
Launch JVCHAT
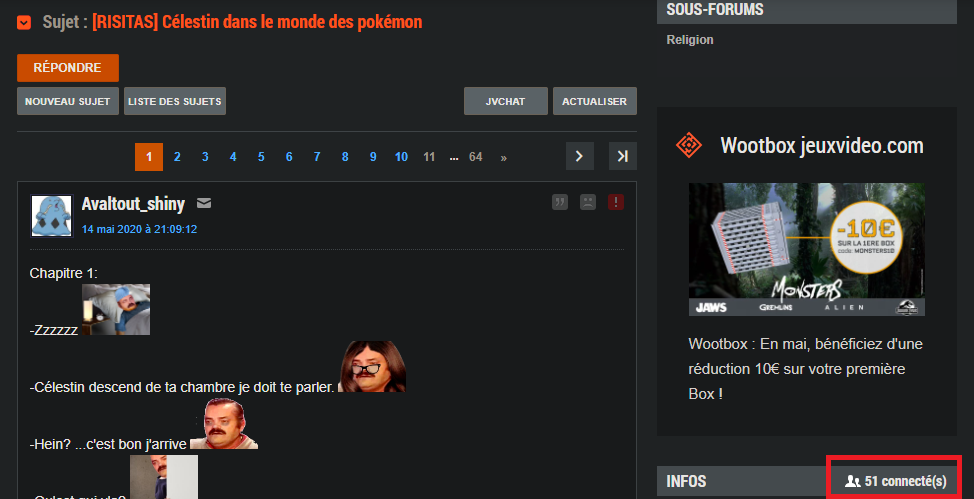pos(506,101)
